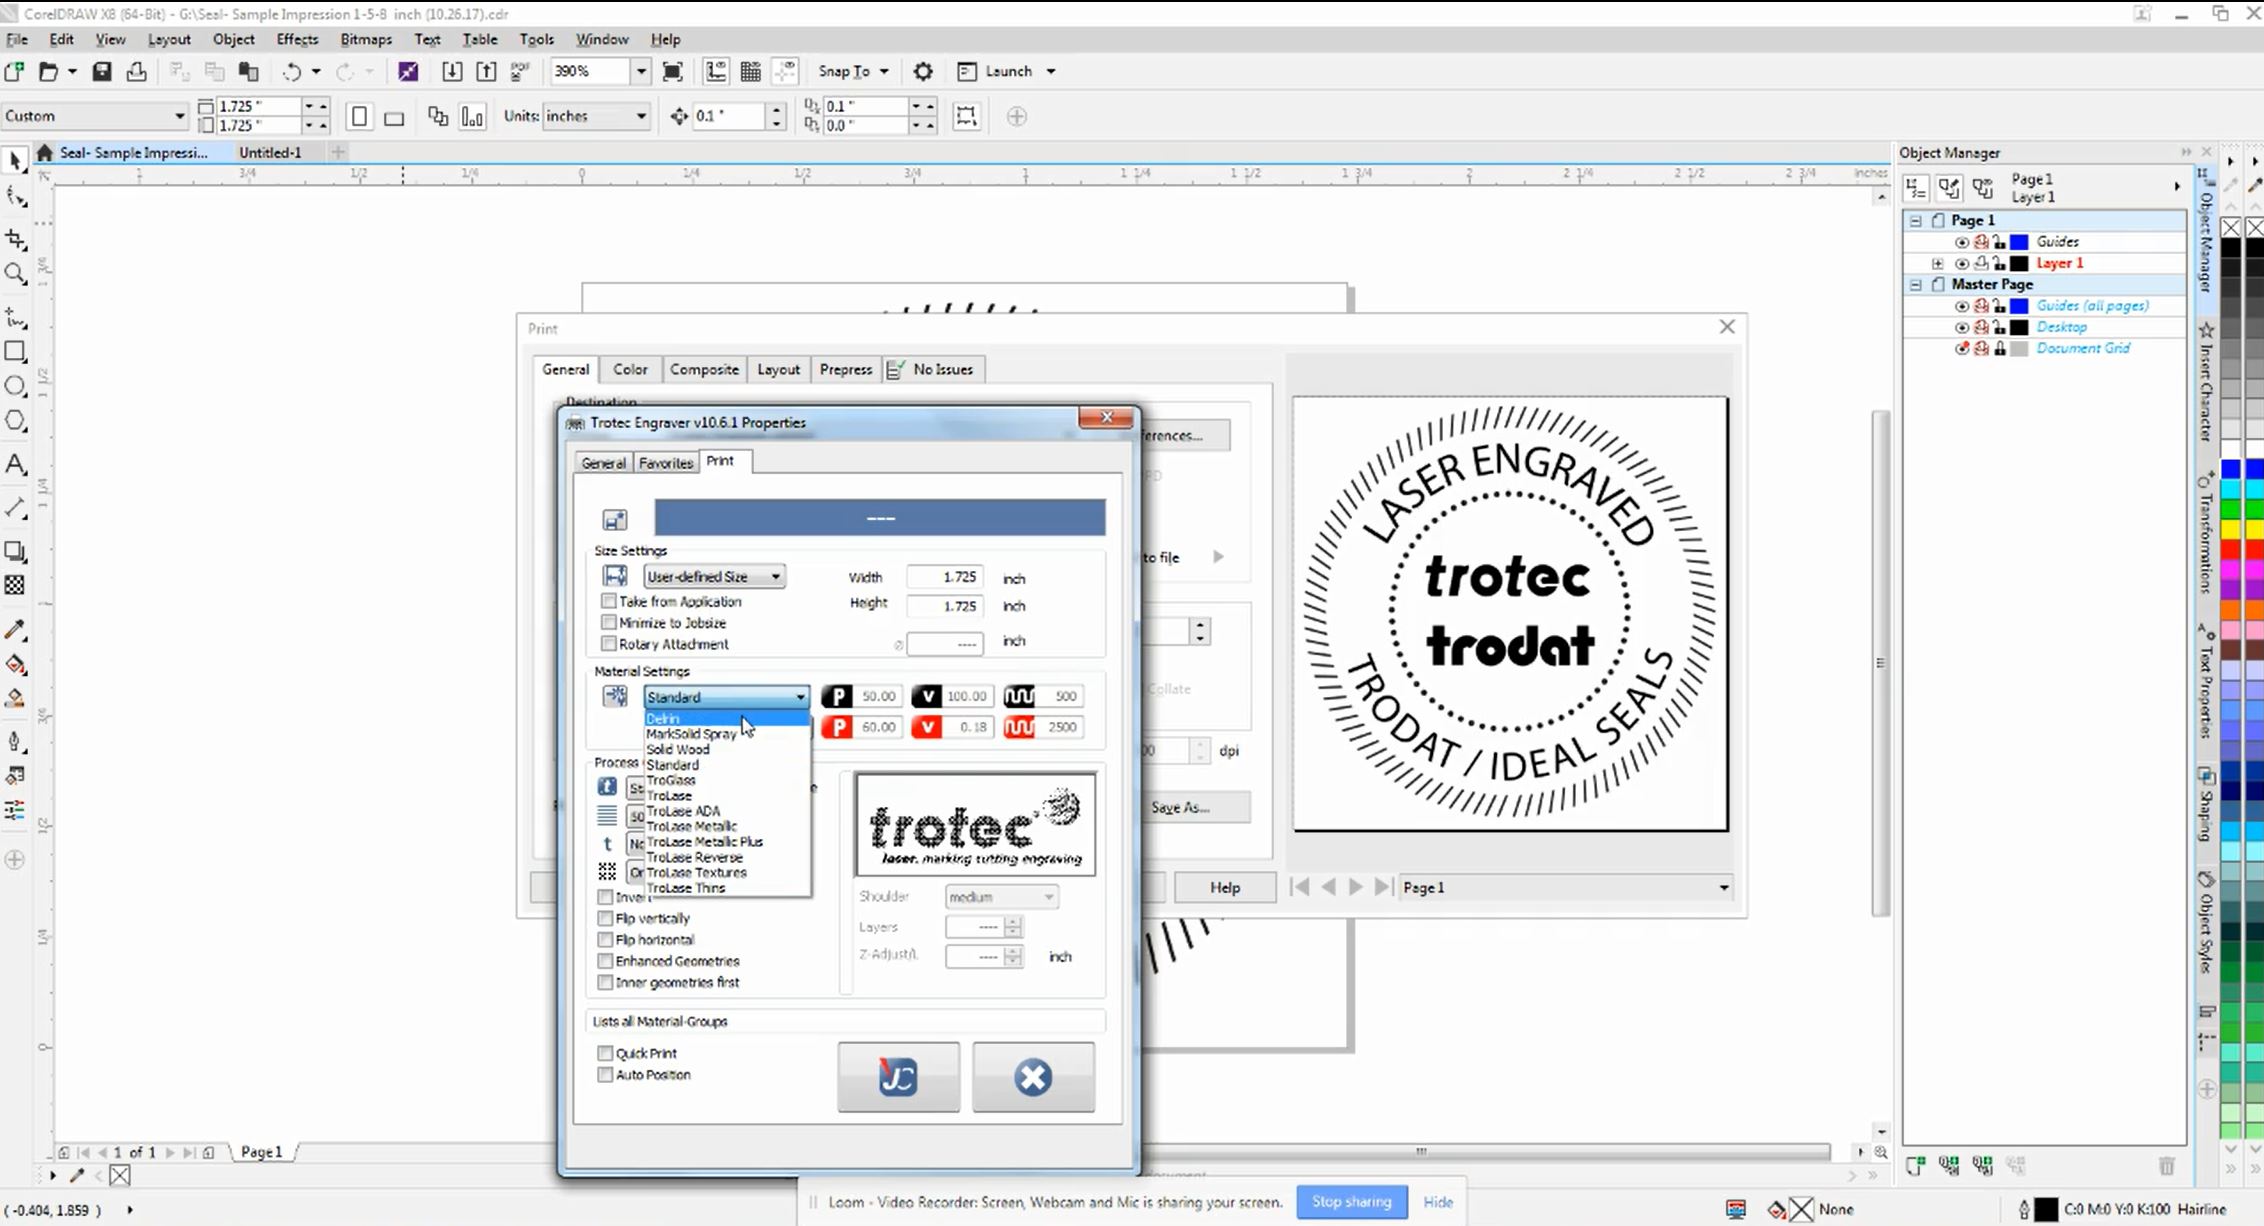Switch to Untitled-1 document tab
The width and height of the screenshot is (2264, 1226).
(x=270, y=152)
